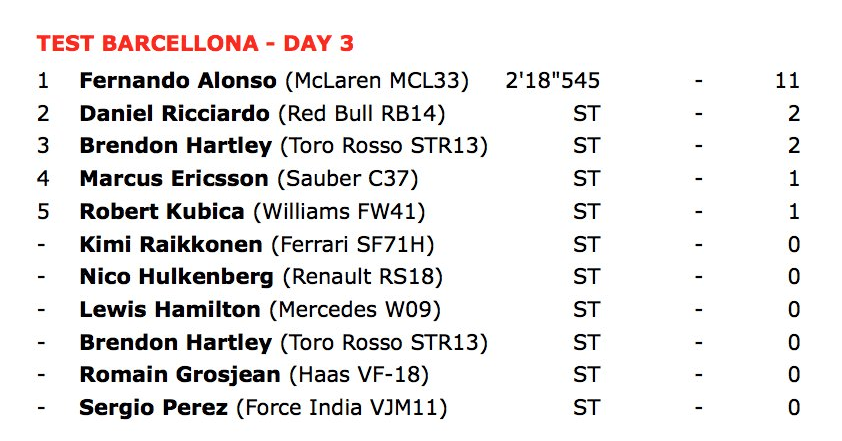
Task: Select Robert Kubica driver name
Action: [162, 211]
